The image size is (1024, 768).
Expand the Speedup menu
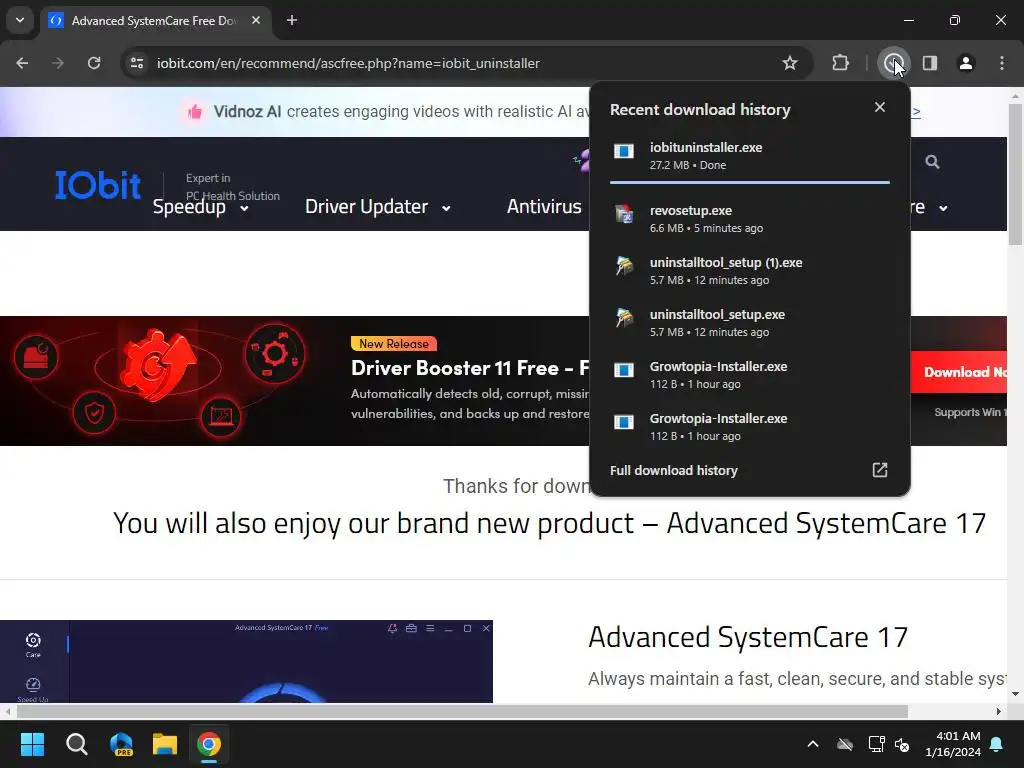coord(200,207)
